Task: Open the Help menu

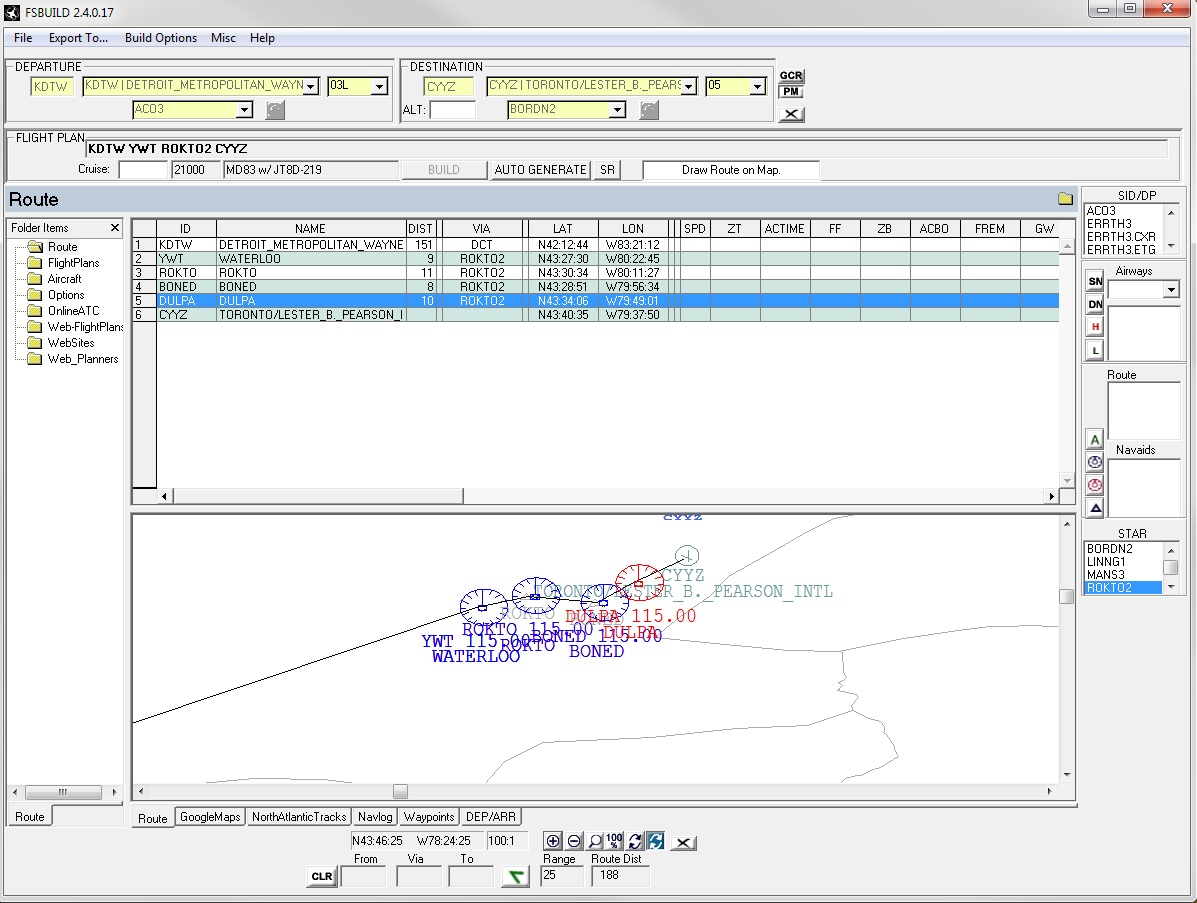Action: 262,37
